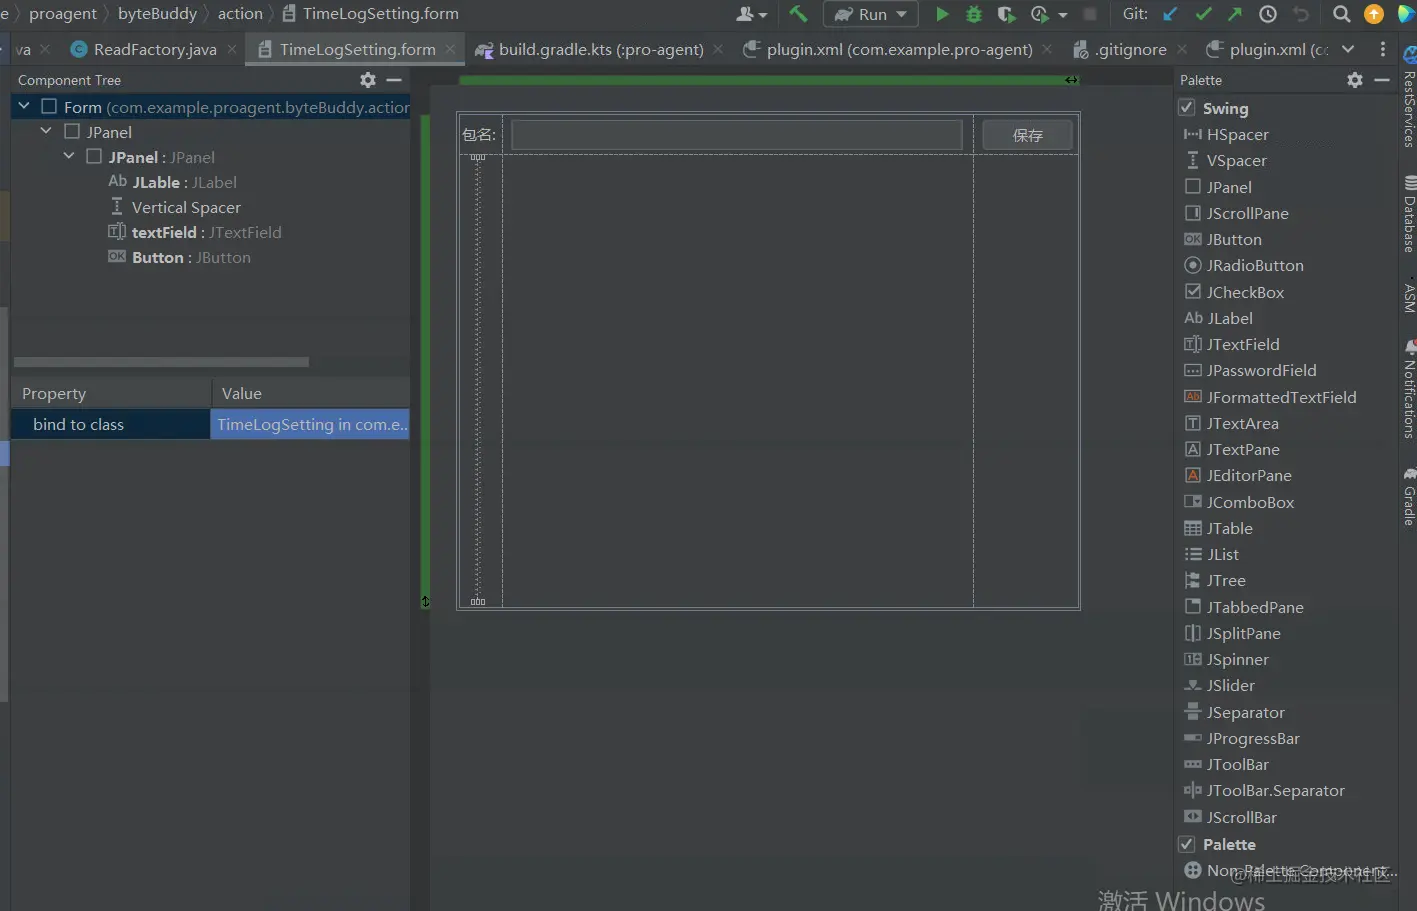This screenshot has height=911, width=1417.
Task: Click the Build project hammer icon
Action: [798, 14]
